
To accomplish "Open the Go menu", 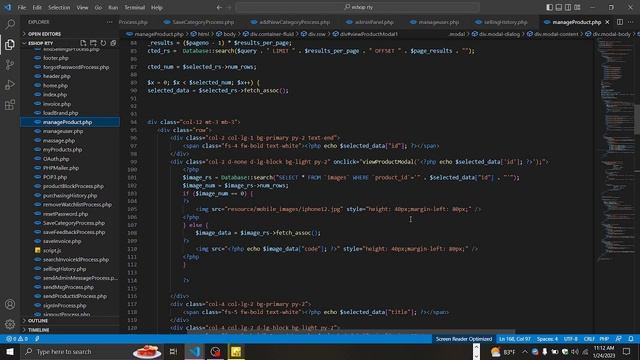I will (98, 7).
